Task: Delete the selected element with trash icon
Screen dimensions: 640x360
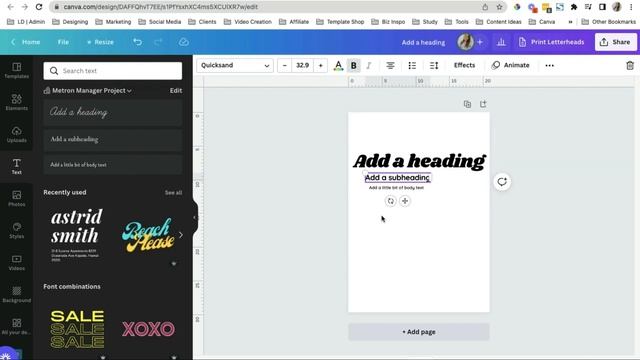Action: 630,65
